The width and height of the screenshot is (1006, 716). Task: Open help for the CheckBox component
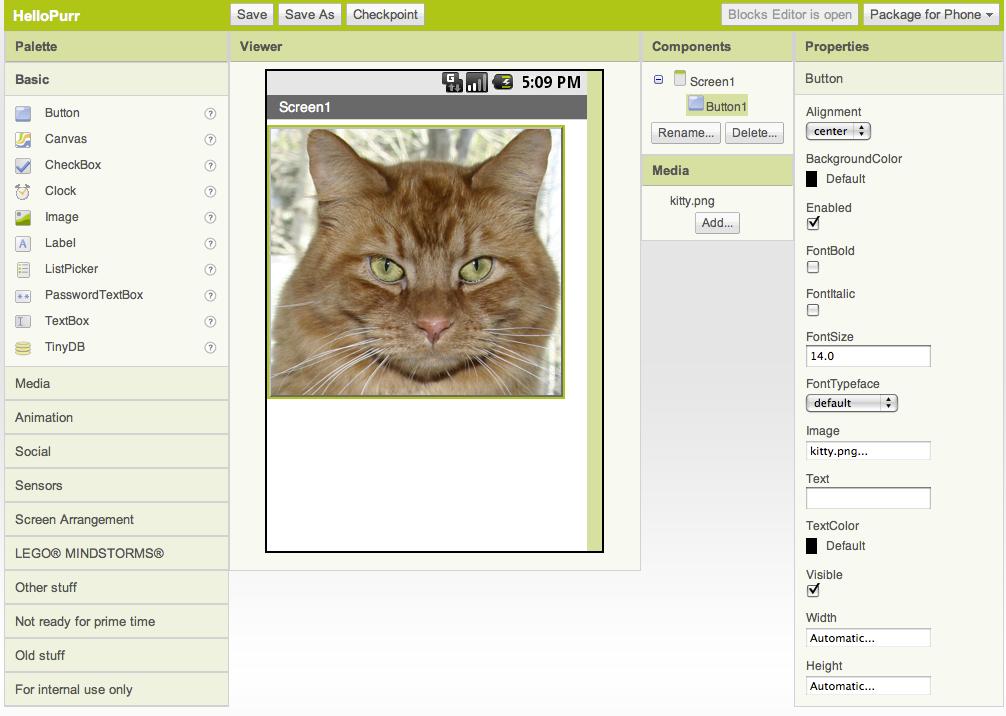(x=210, y=166)
